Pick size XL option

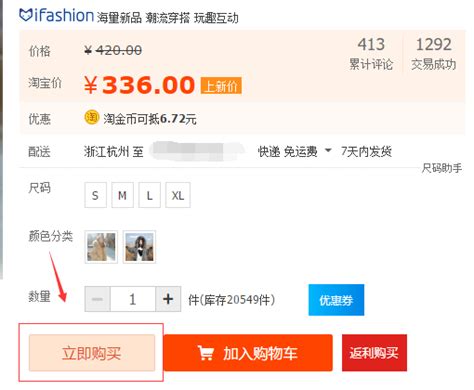178,195
